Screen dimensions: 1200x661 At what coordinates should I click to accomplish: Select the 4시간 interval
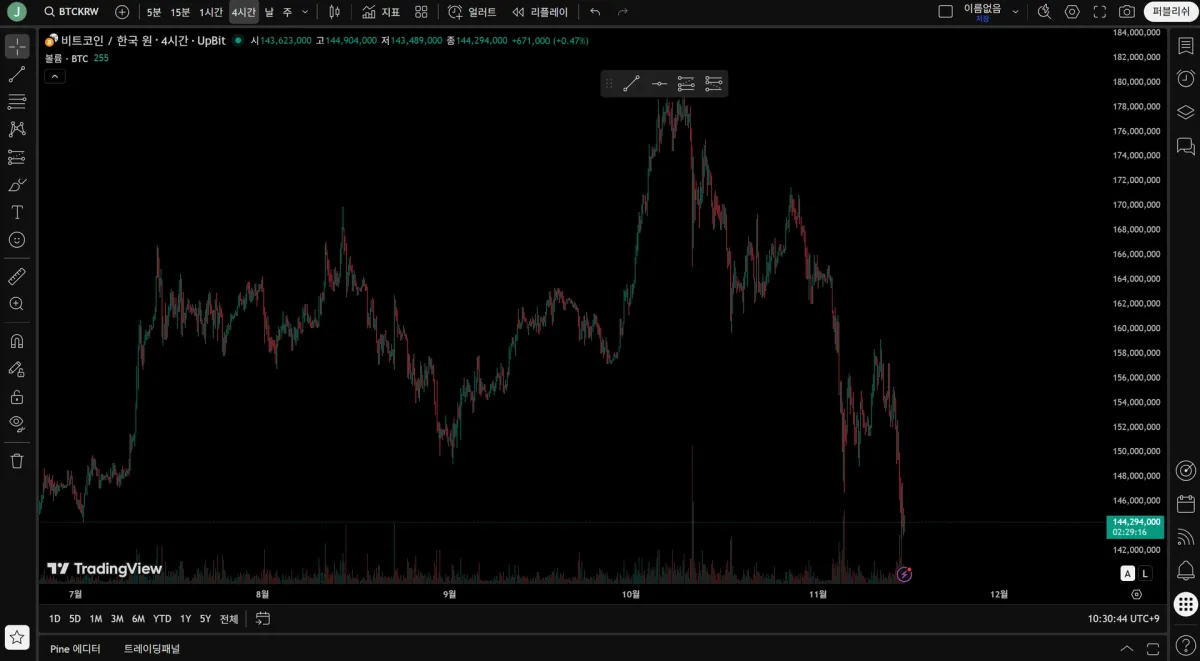(243, 12)
